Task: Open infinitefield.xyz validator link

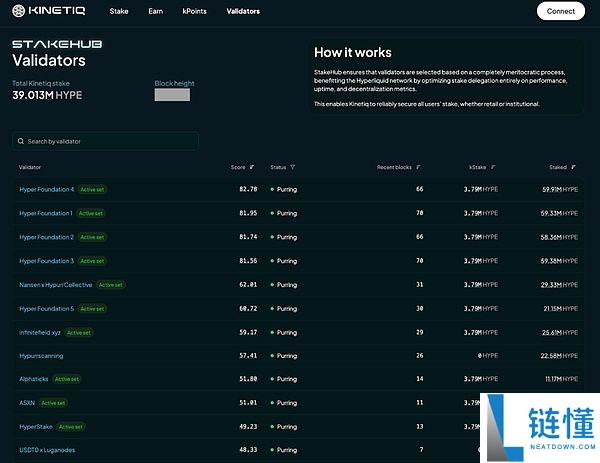Action: pyautogui.click(x=40, y=333)
